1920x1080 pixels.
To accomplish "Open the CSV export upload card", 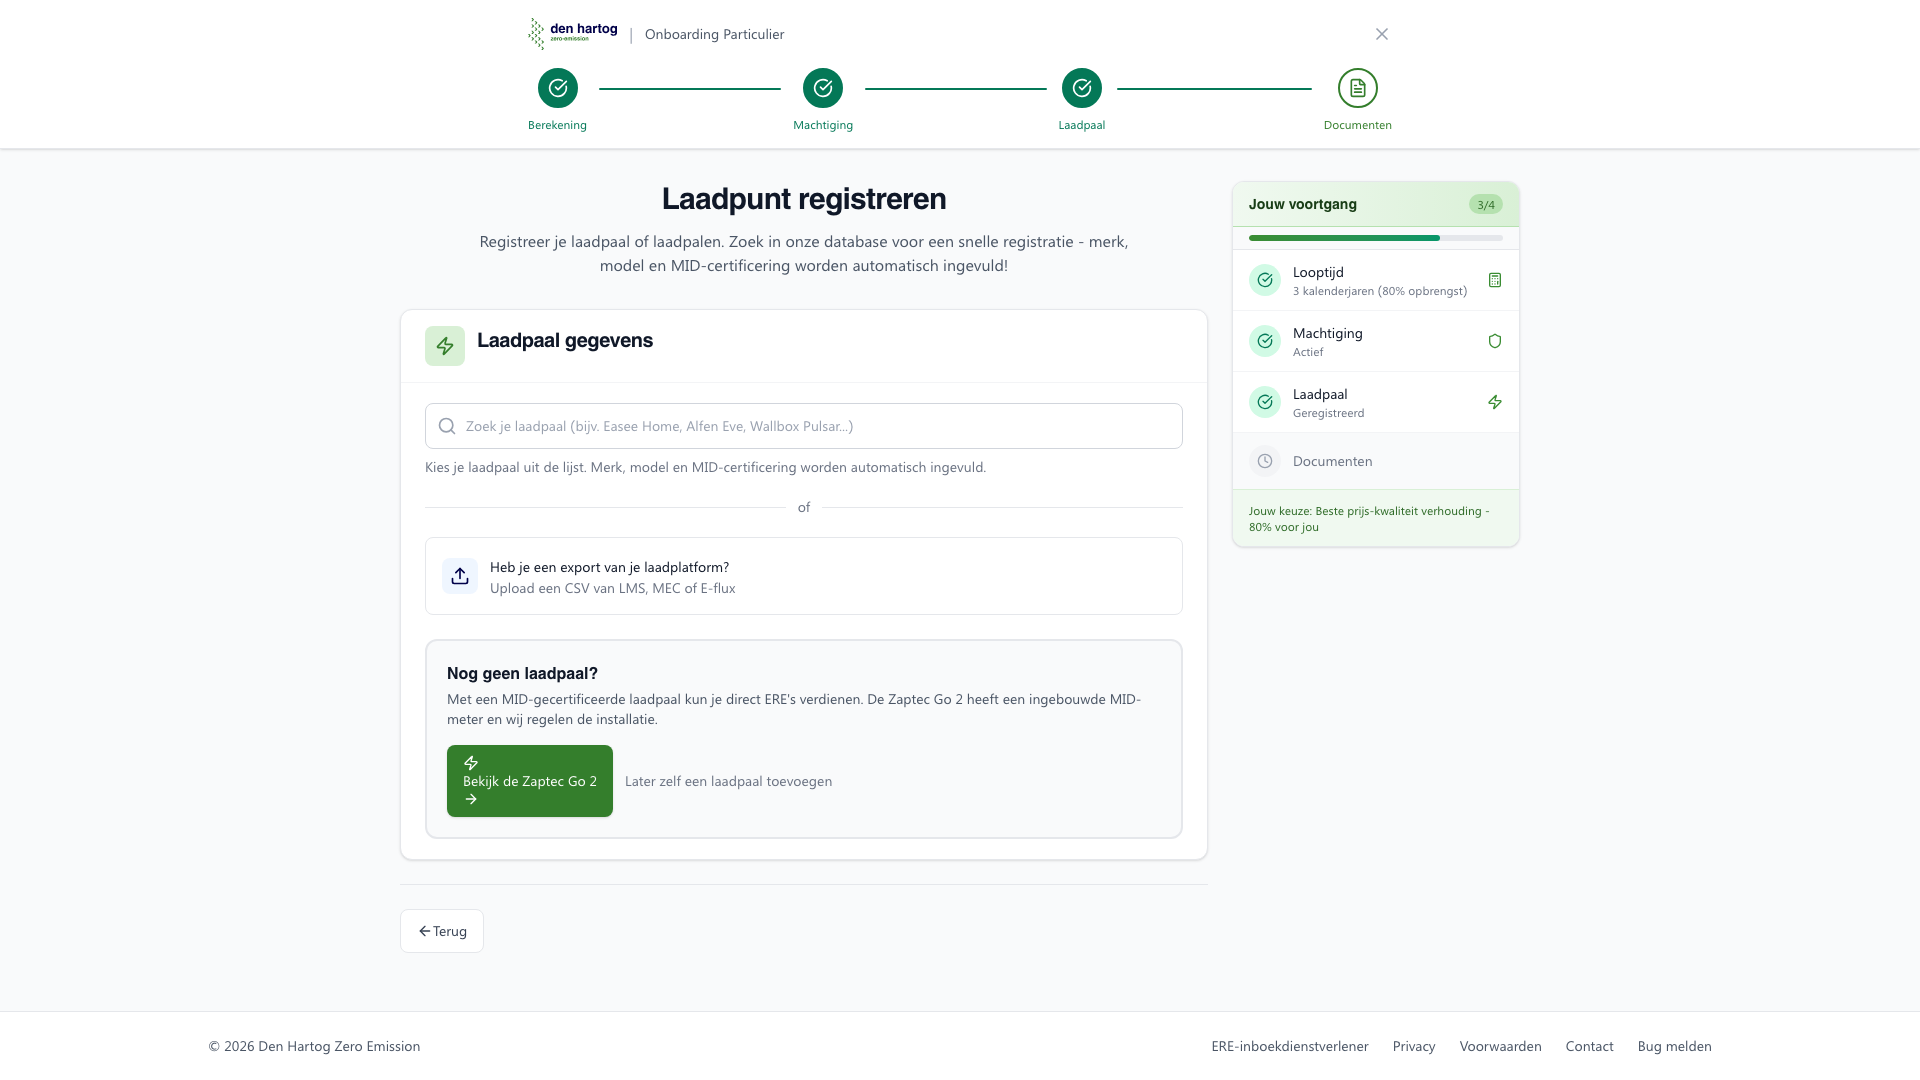I will (x=804, y=576).
